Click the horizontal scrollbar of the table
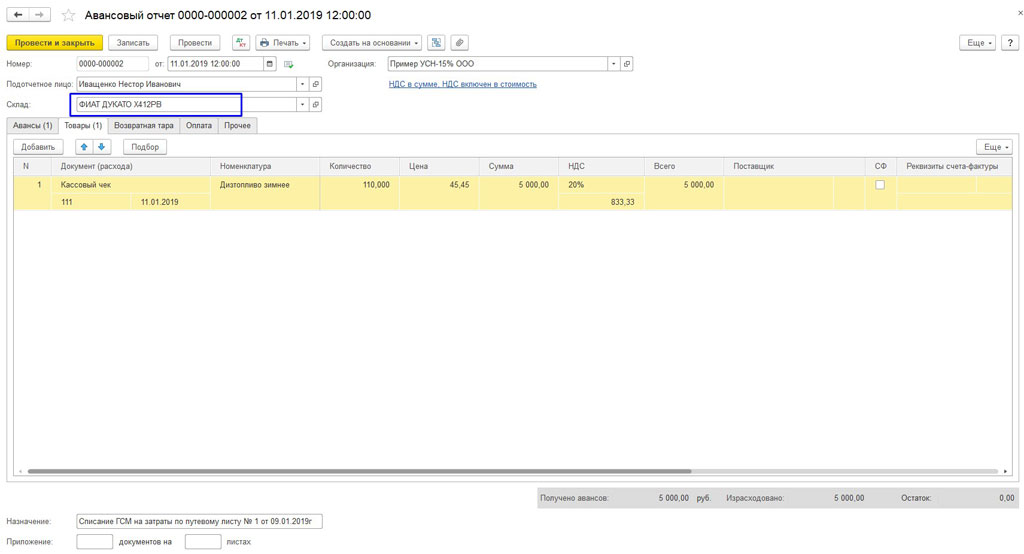1024x554 pixels. [x=359, y=471]
